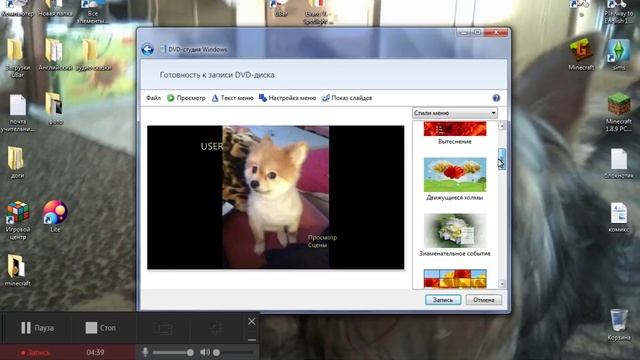Open the minecraft folder on desktop
The height and width of the screenshot is (360, 640).
pos(17,270)
